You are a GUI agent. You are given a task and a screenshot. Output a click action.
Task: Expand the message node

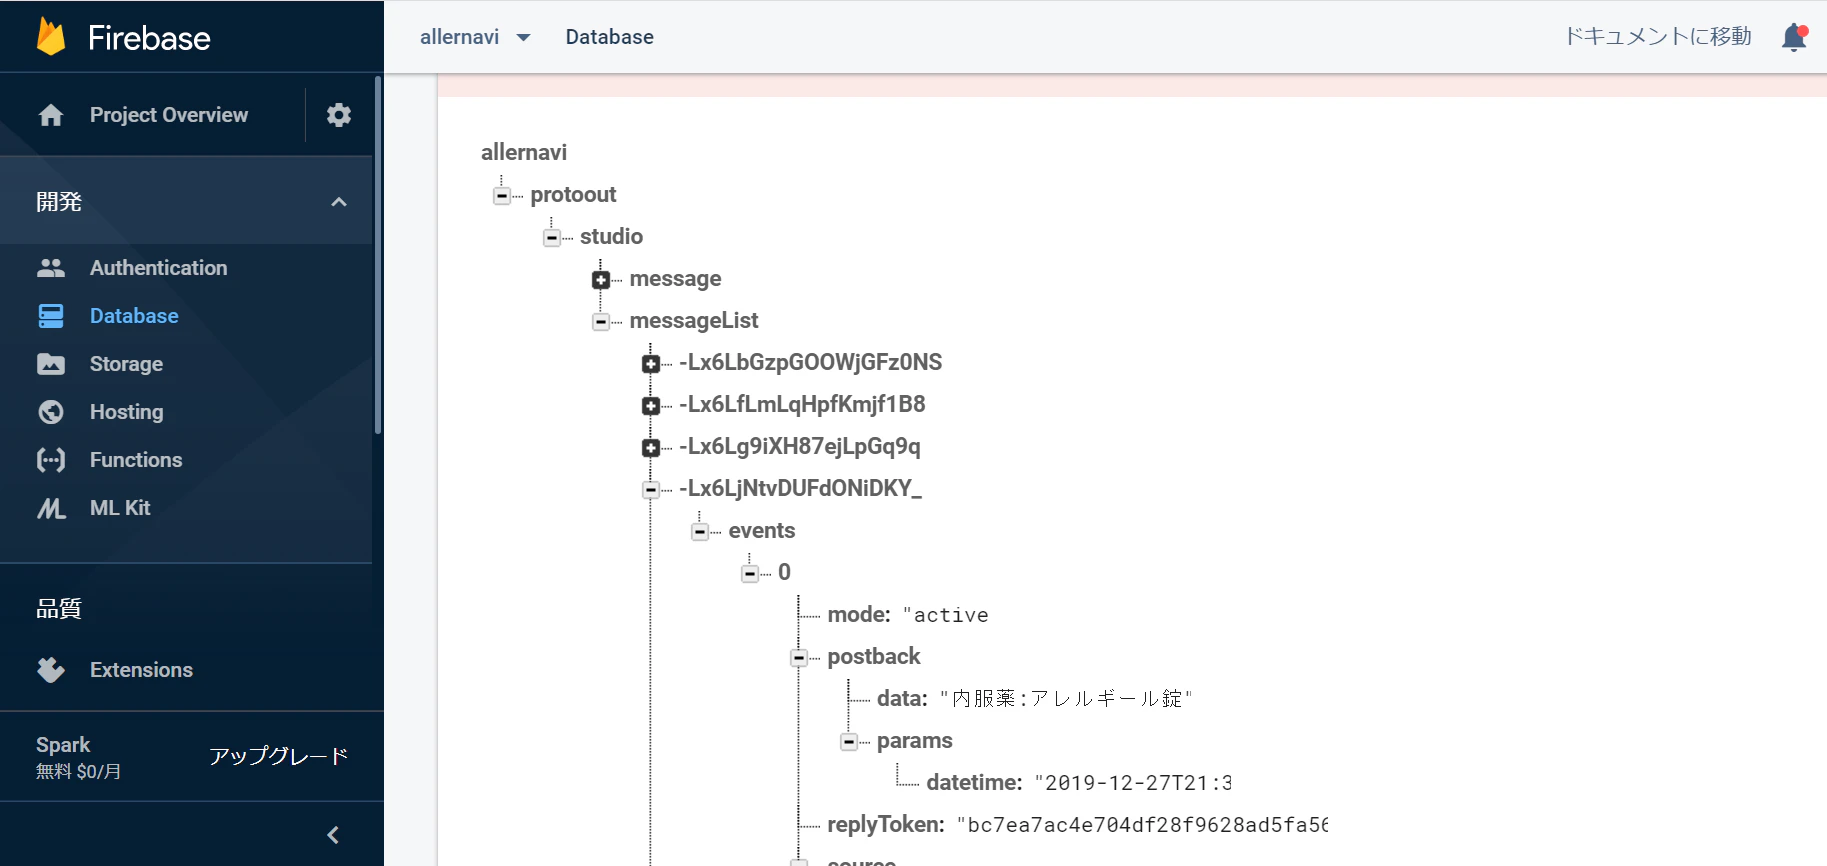coord(601,280)
